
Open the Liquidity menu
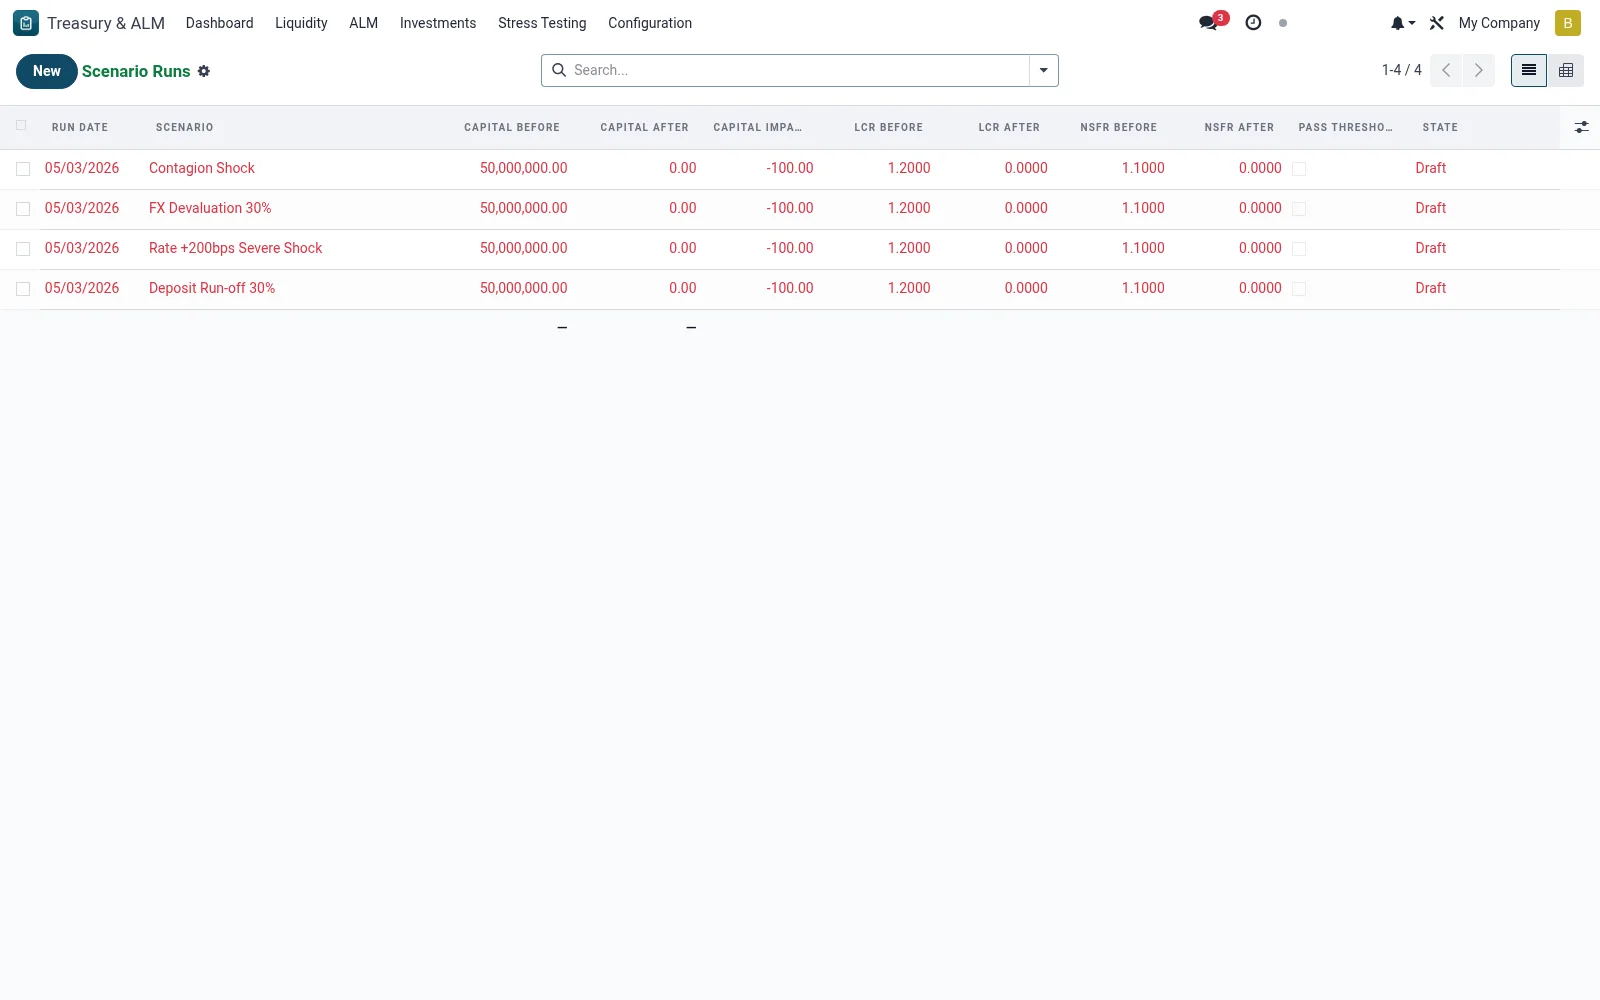[x=301, y=23]
